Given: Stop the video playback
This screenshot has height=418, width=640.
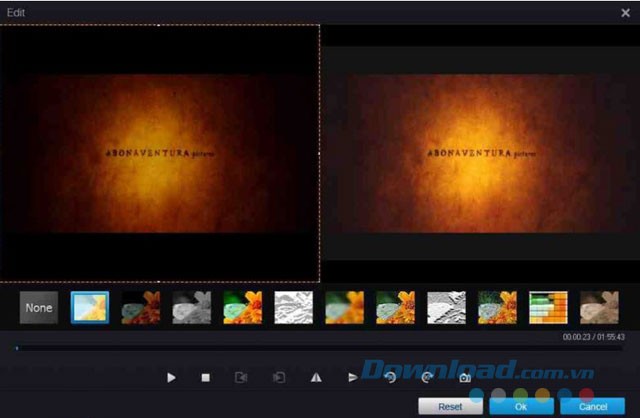Looking at the screenshot, I should click(x=206, y=378).
